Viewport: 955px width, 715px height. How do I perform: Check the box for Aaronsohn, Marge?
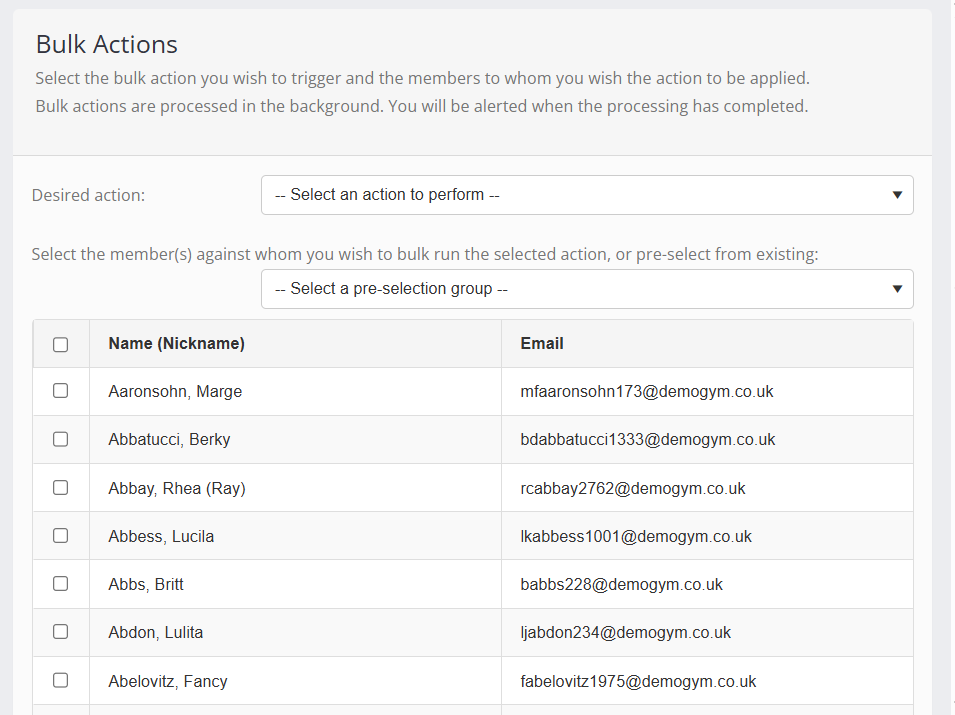61,391
